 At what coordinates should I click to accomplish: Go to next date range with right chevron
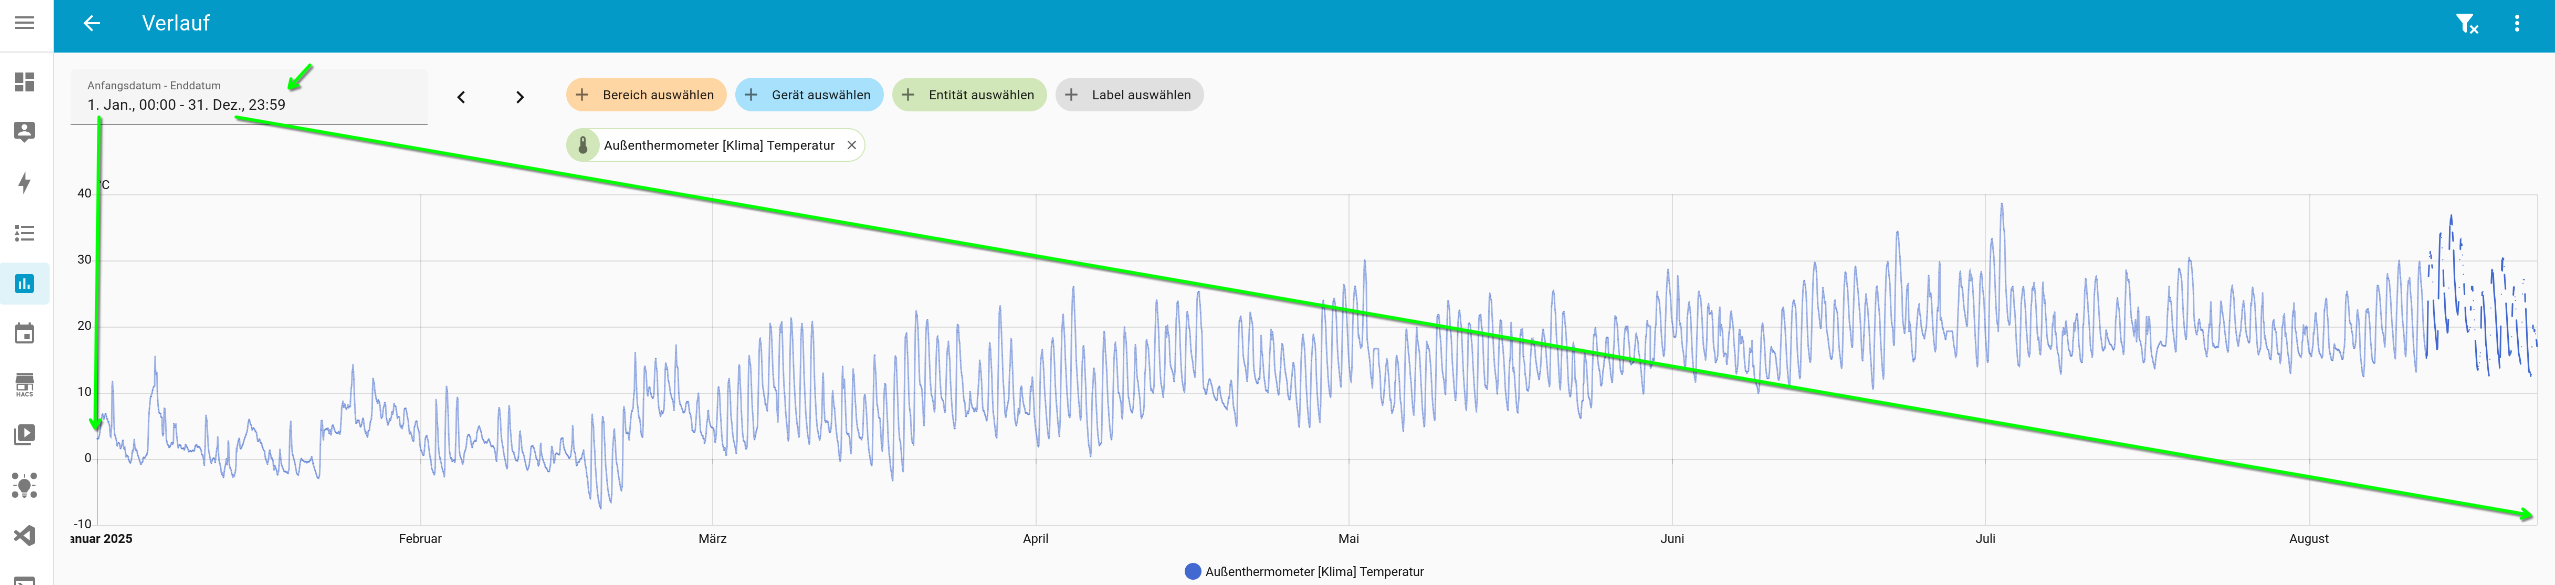coord(520,97)
